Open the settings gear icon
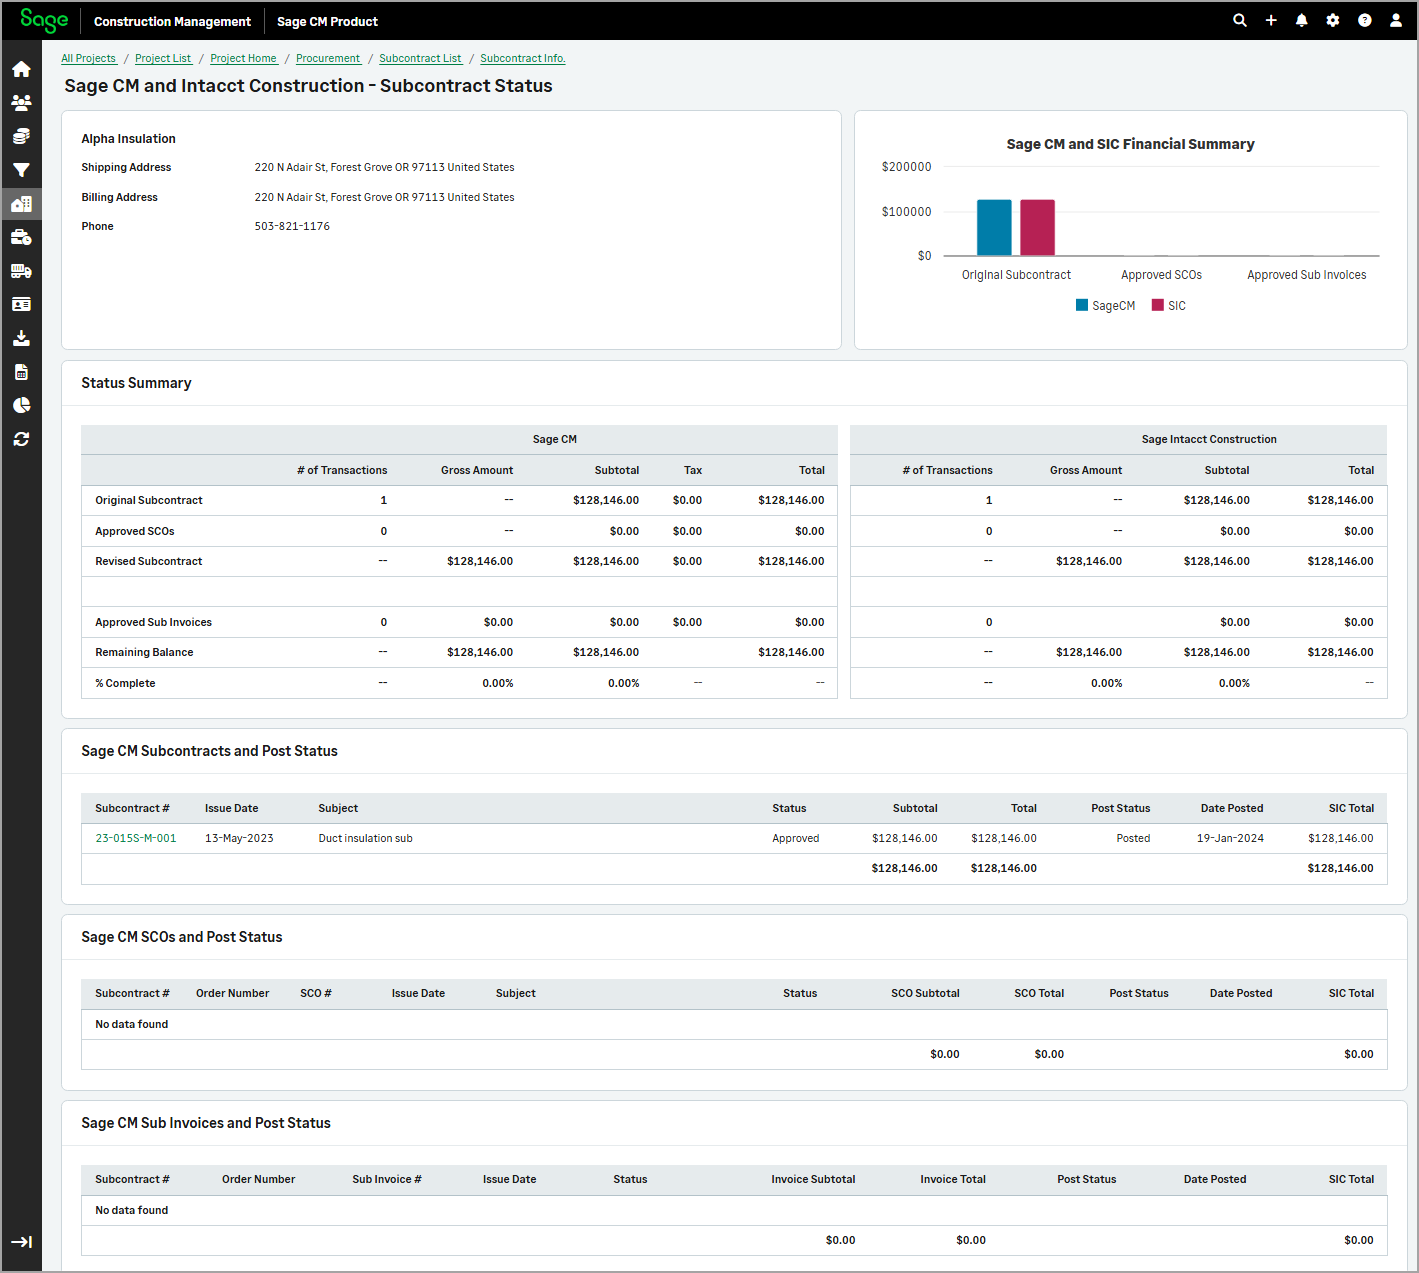 point(1333,20)
